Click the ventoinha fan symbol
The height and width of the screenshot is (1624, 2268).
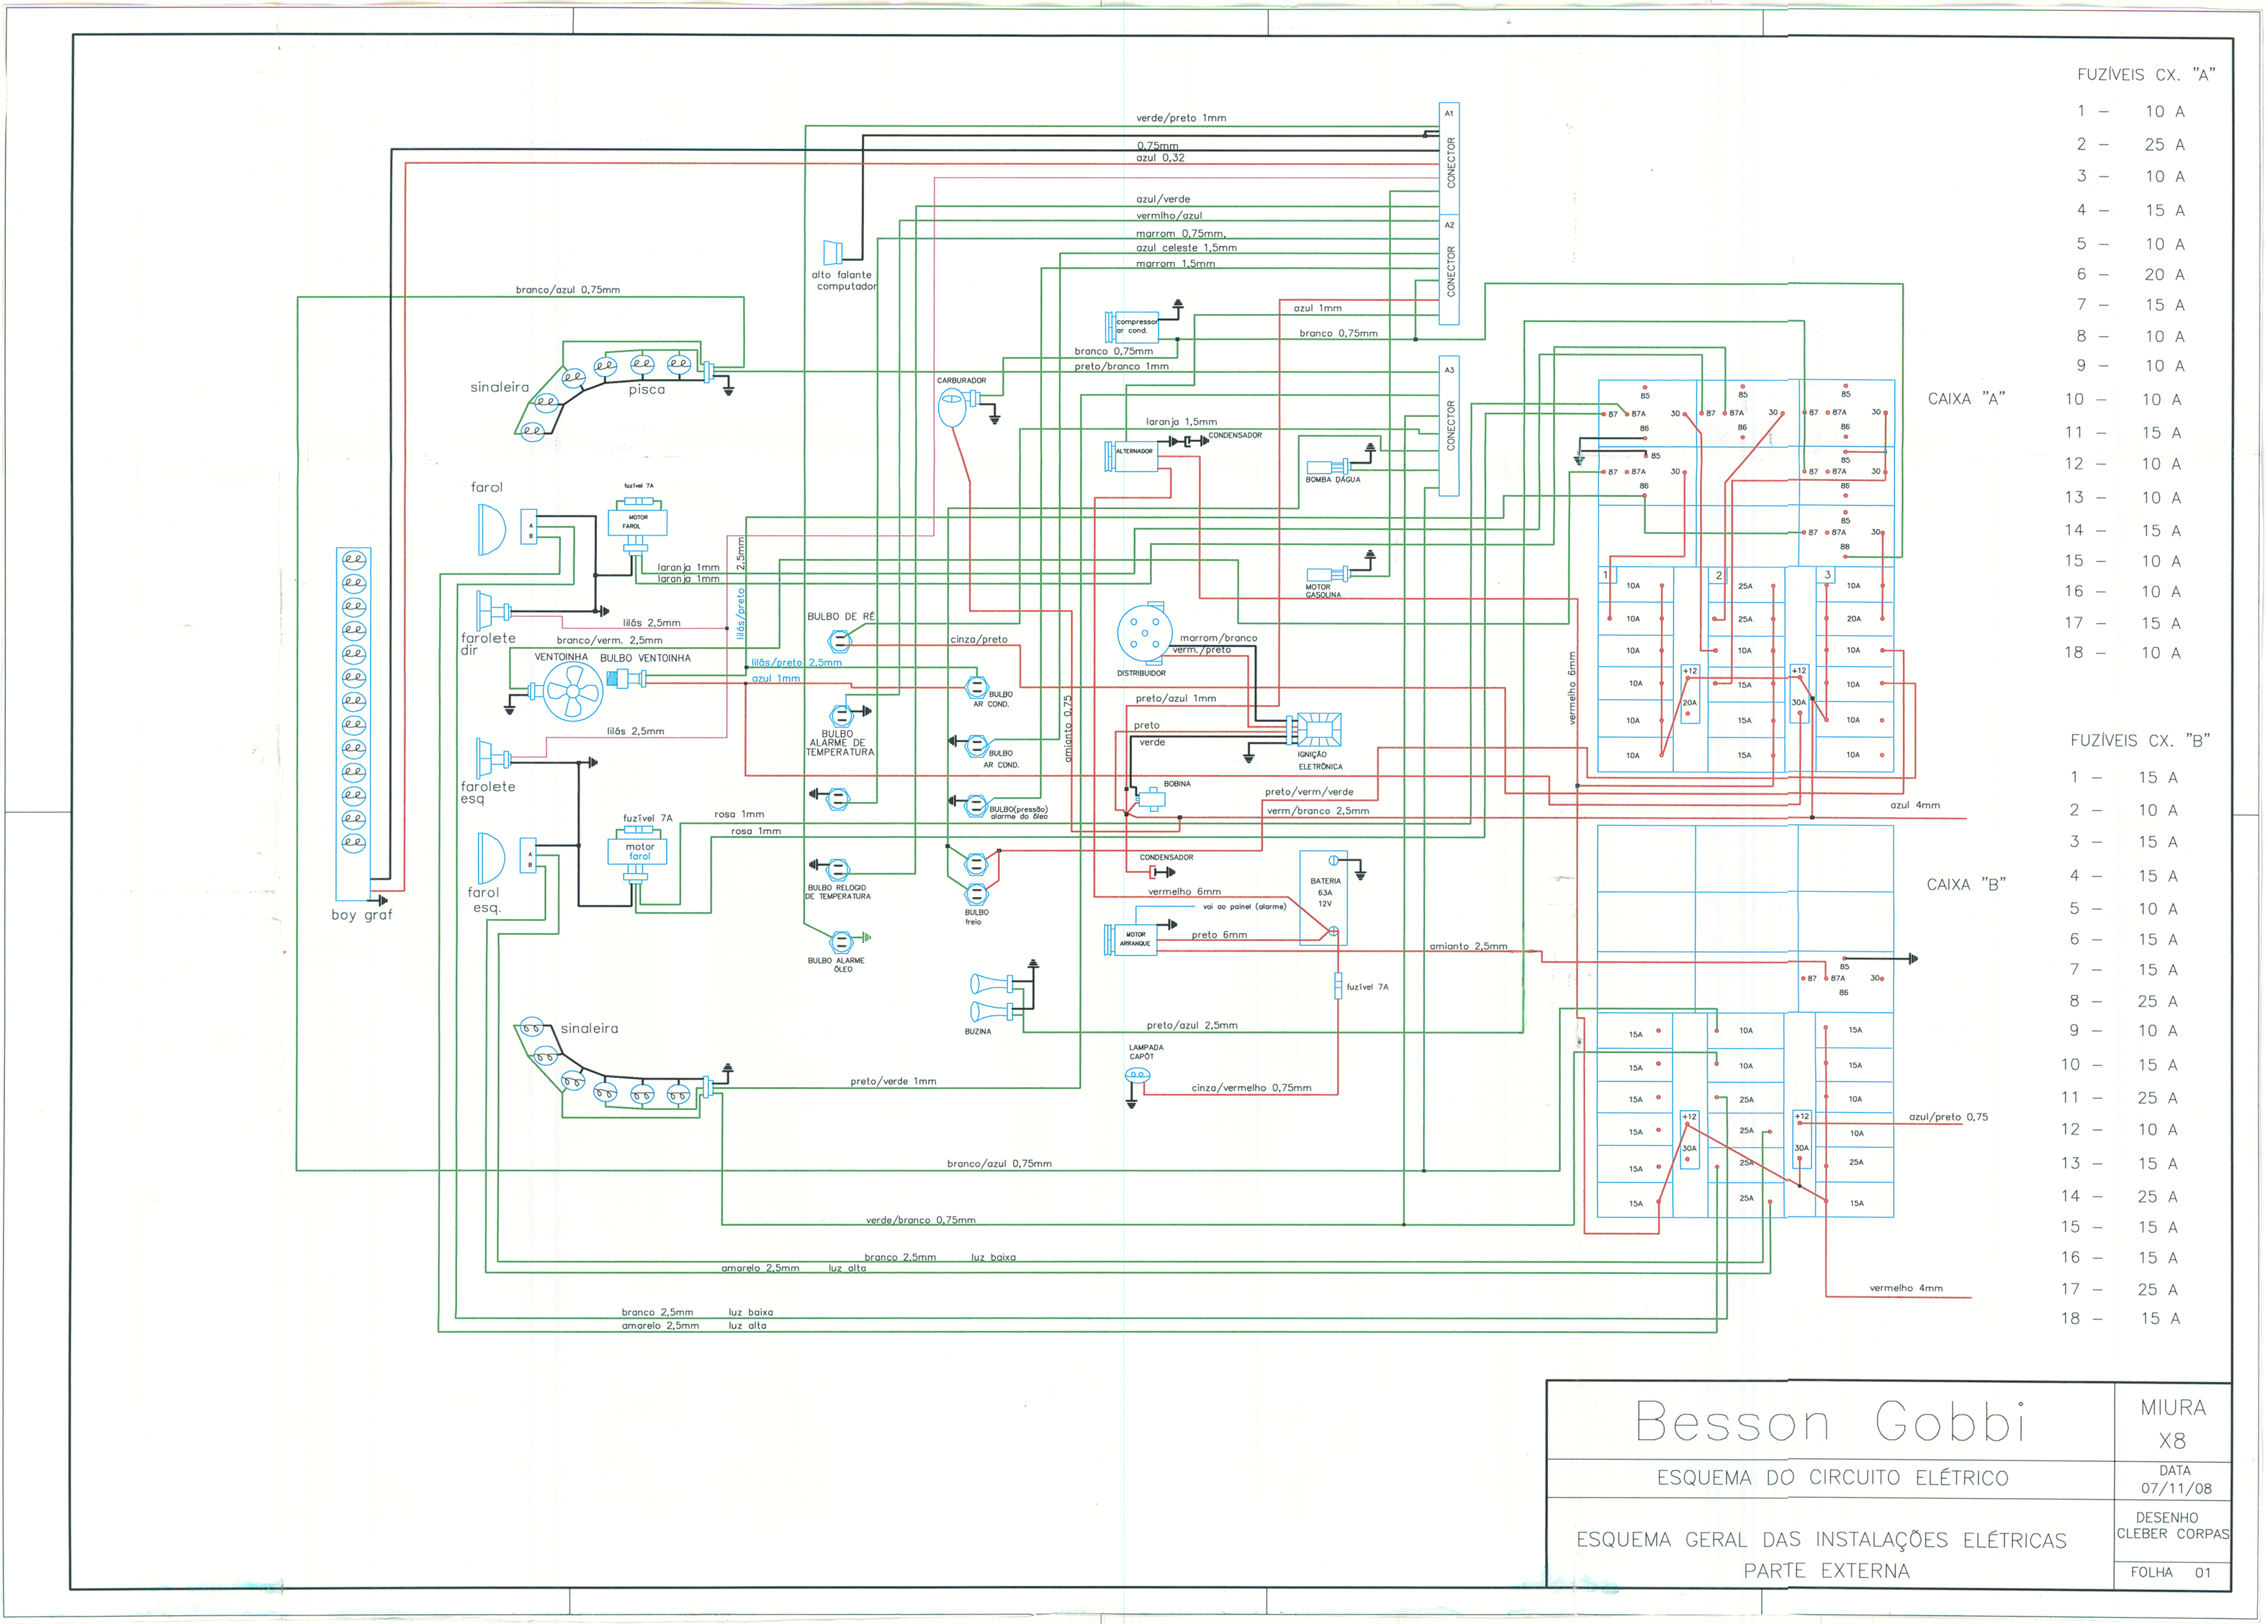coord(572,691)
